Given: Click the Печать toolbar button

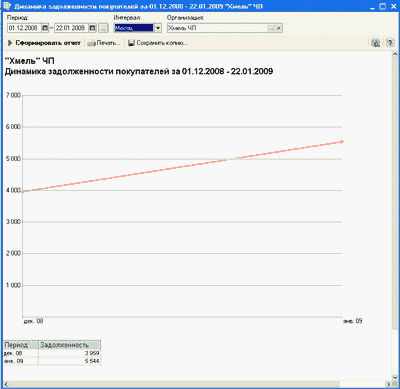Looking at the screenshot, I should coord(104,43).
